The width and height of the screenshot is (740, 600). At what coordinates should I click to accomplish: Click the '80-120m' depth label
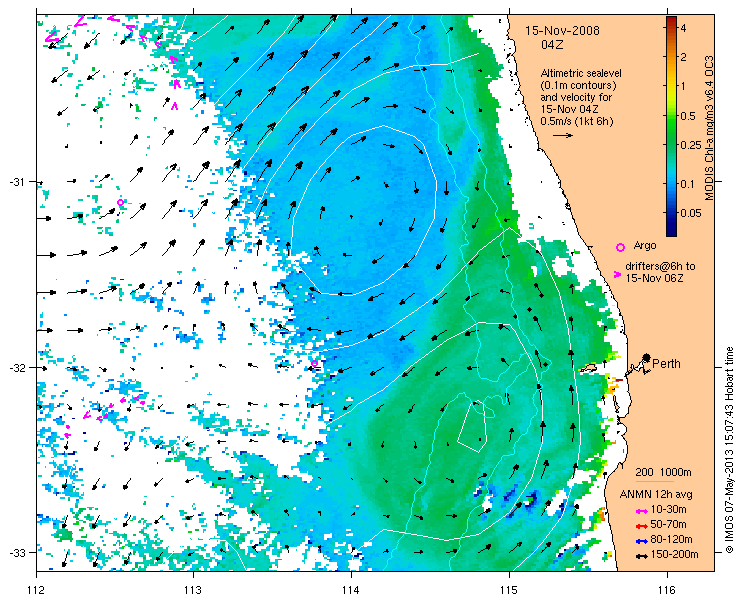(x=672, y=540)
